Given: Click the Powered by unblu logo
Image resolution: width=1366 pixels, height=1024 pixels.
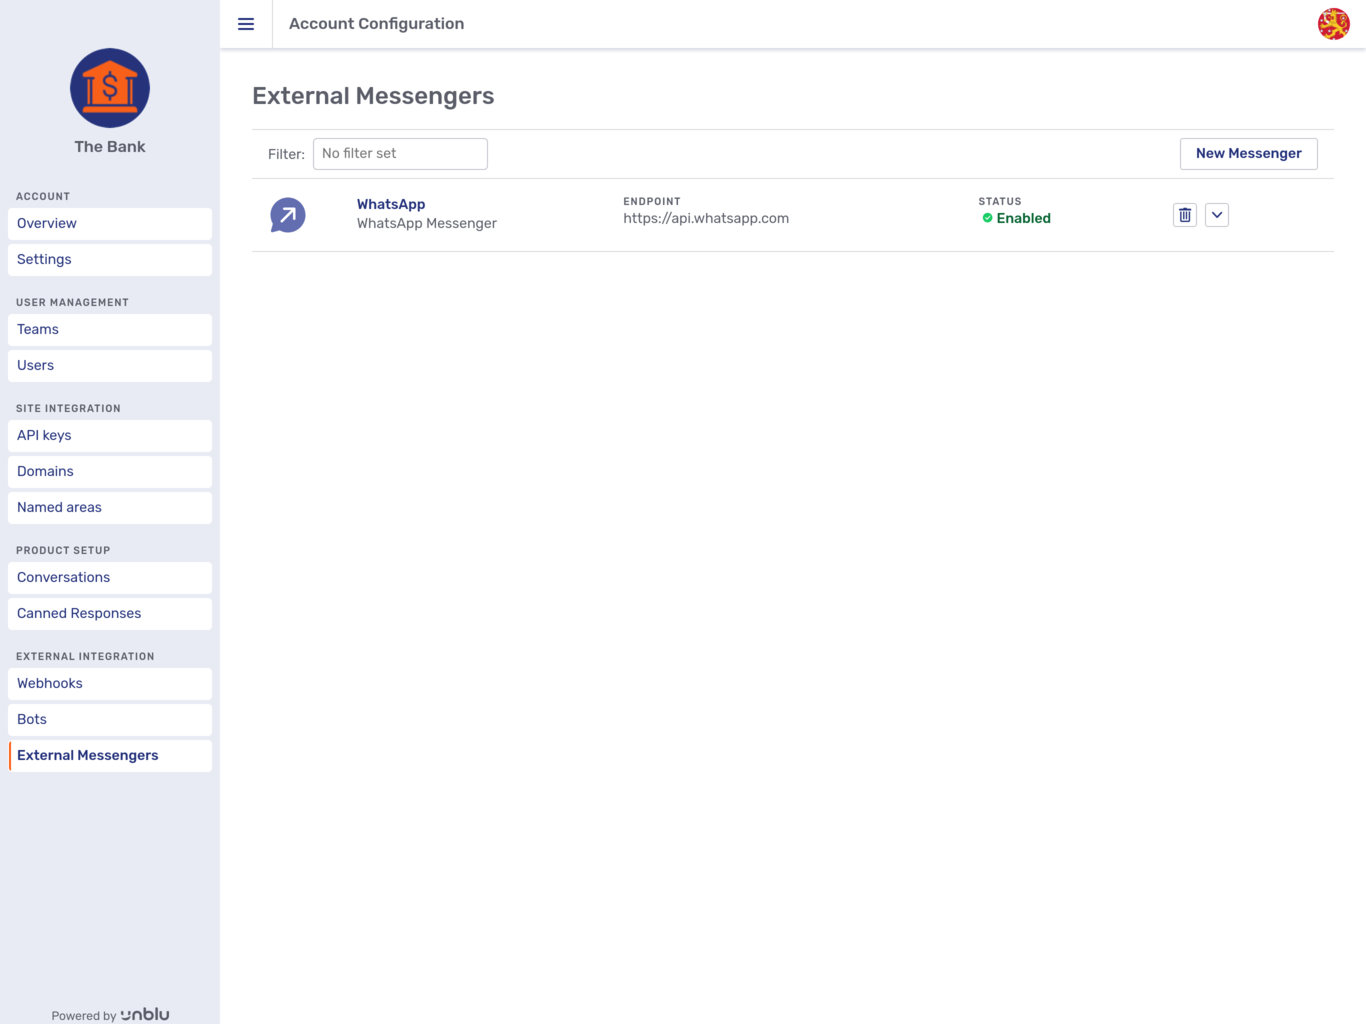Looking at the screenshot, I should coord(109,1014).
